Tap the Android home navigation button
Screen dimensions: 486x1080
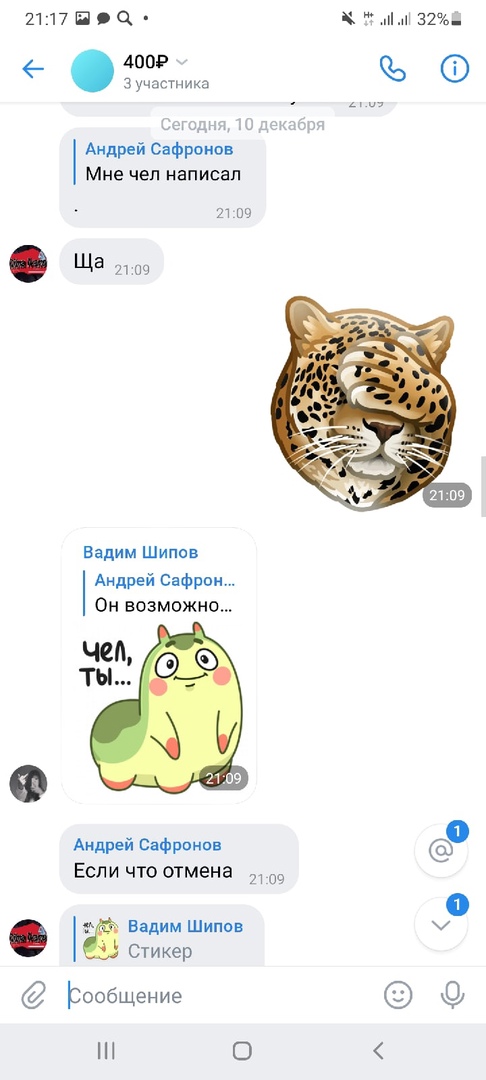pyautogui.click(x=242, y=1050)
